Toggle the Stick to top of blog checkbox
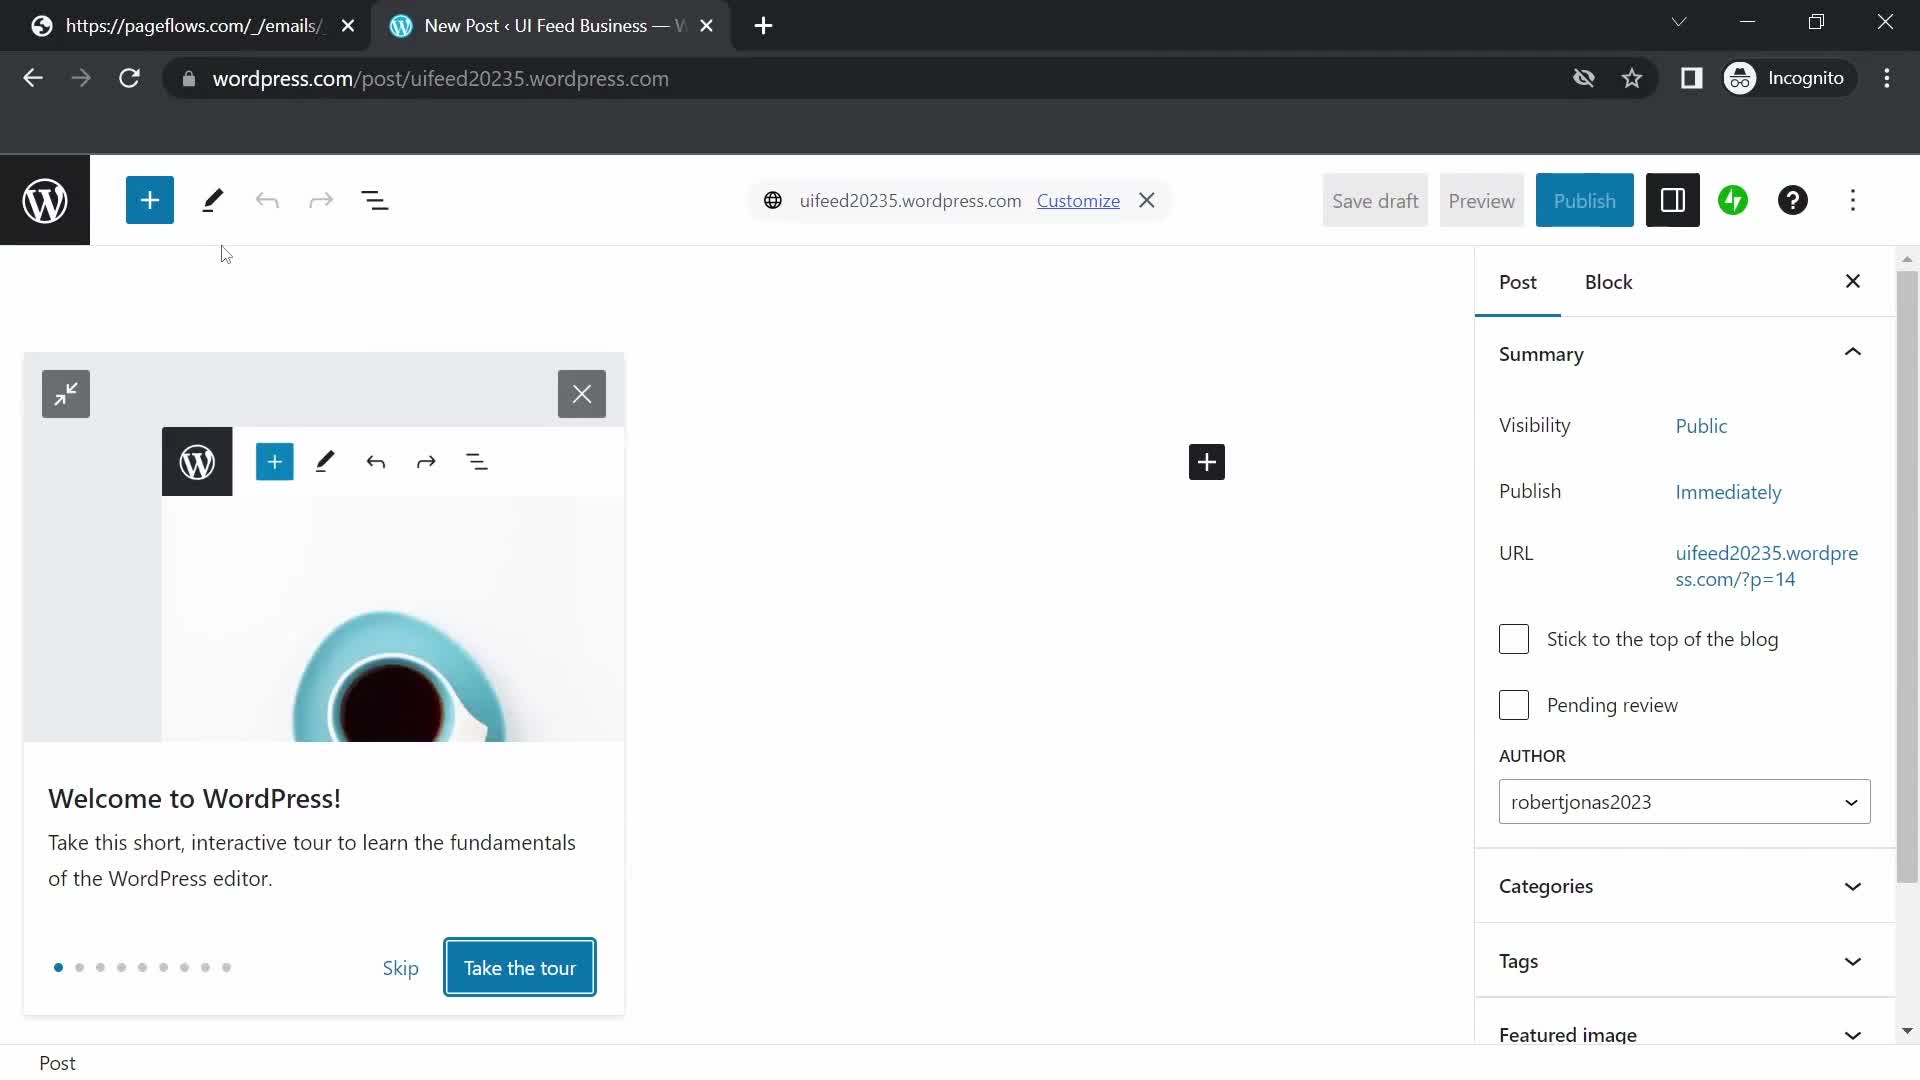Screen dimensions: 1920x1080 tap(1514, 638)
